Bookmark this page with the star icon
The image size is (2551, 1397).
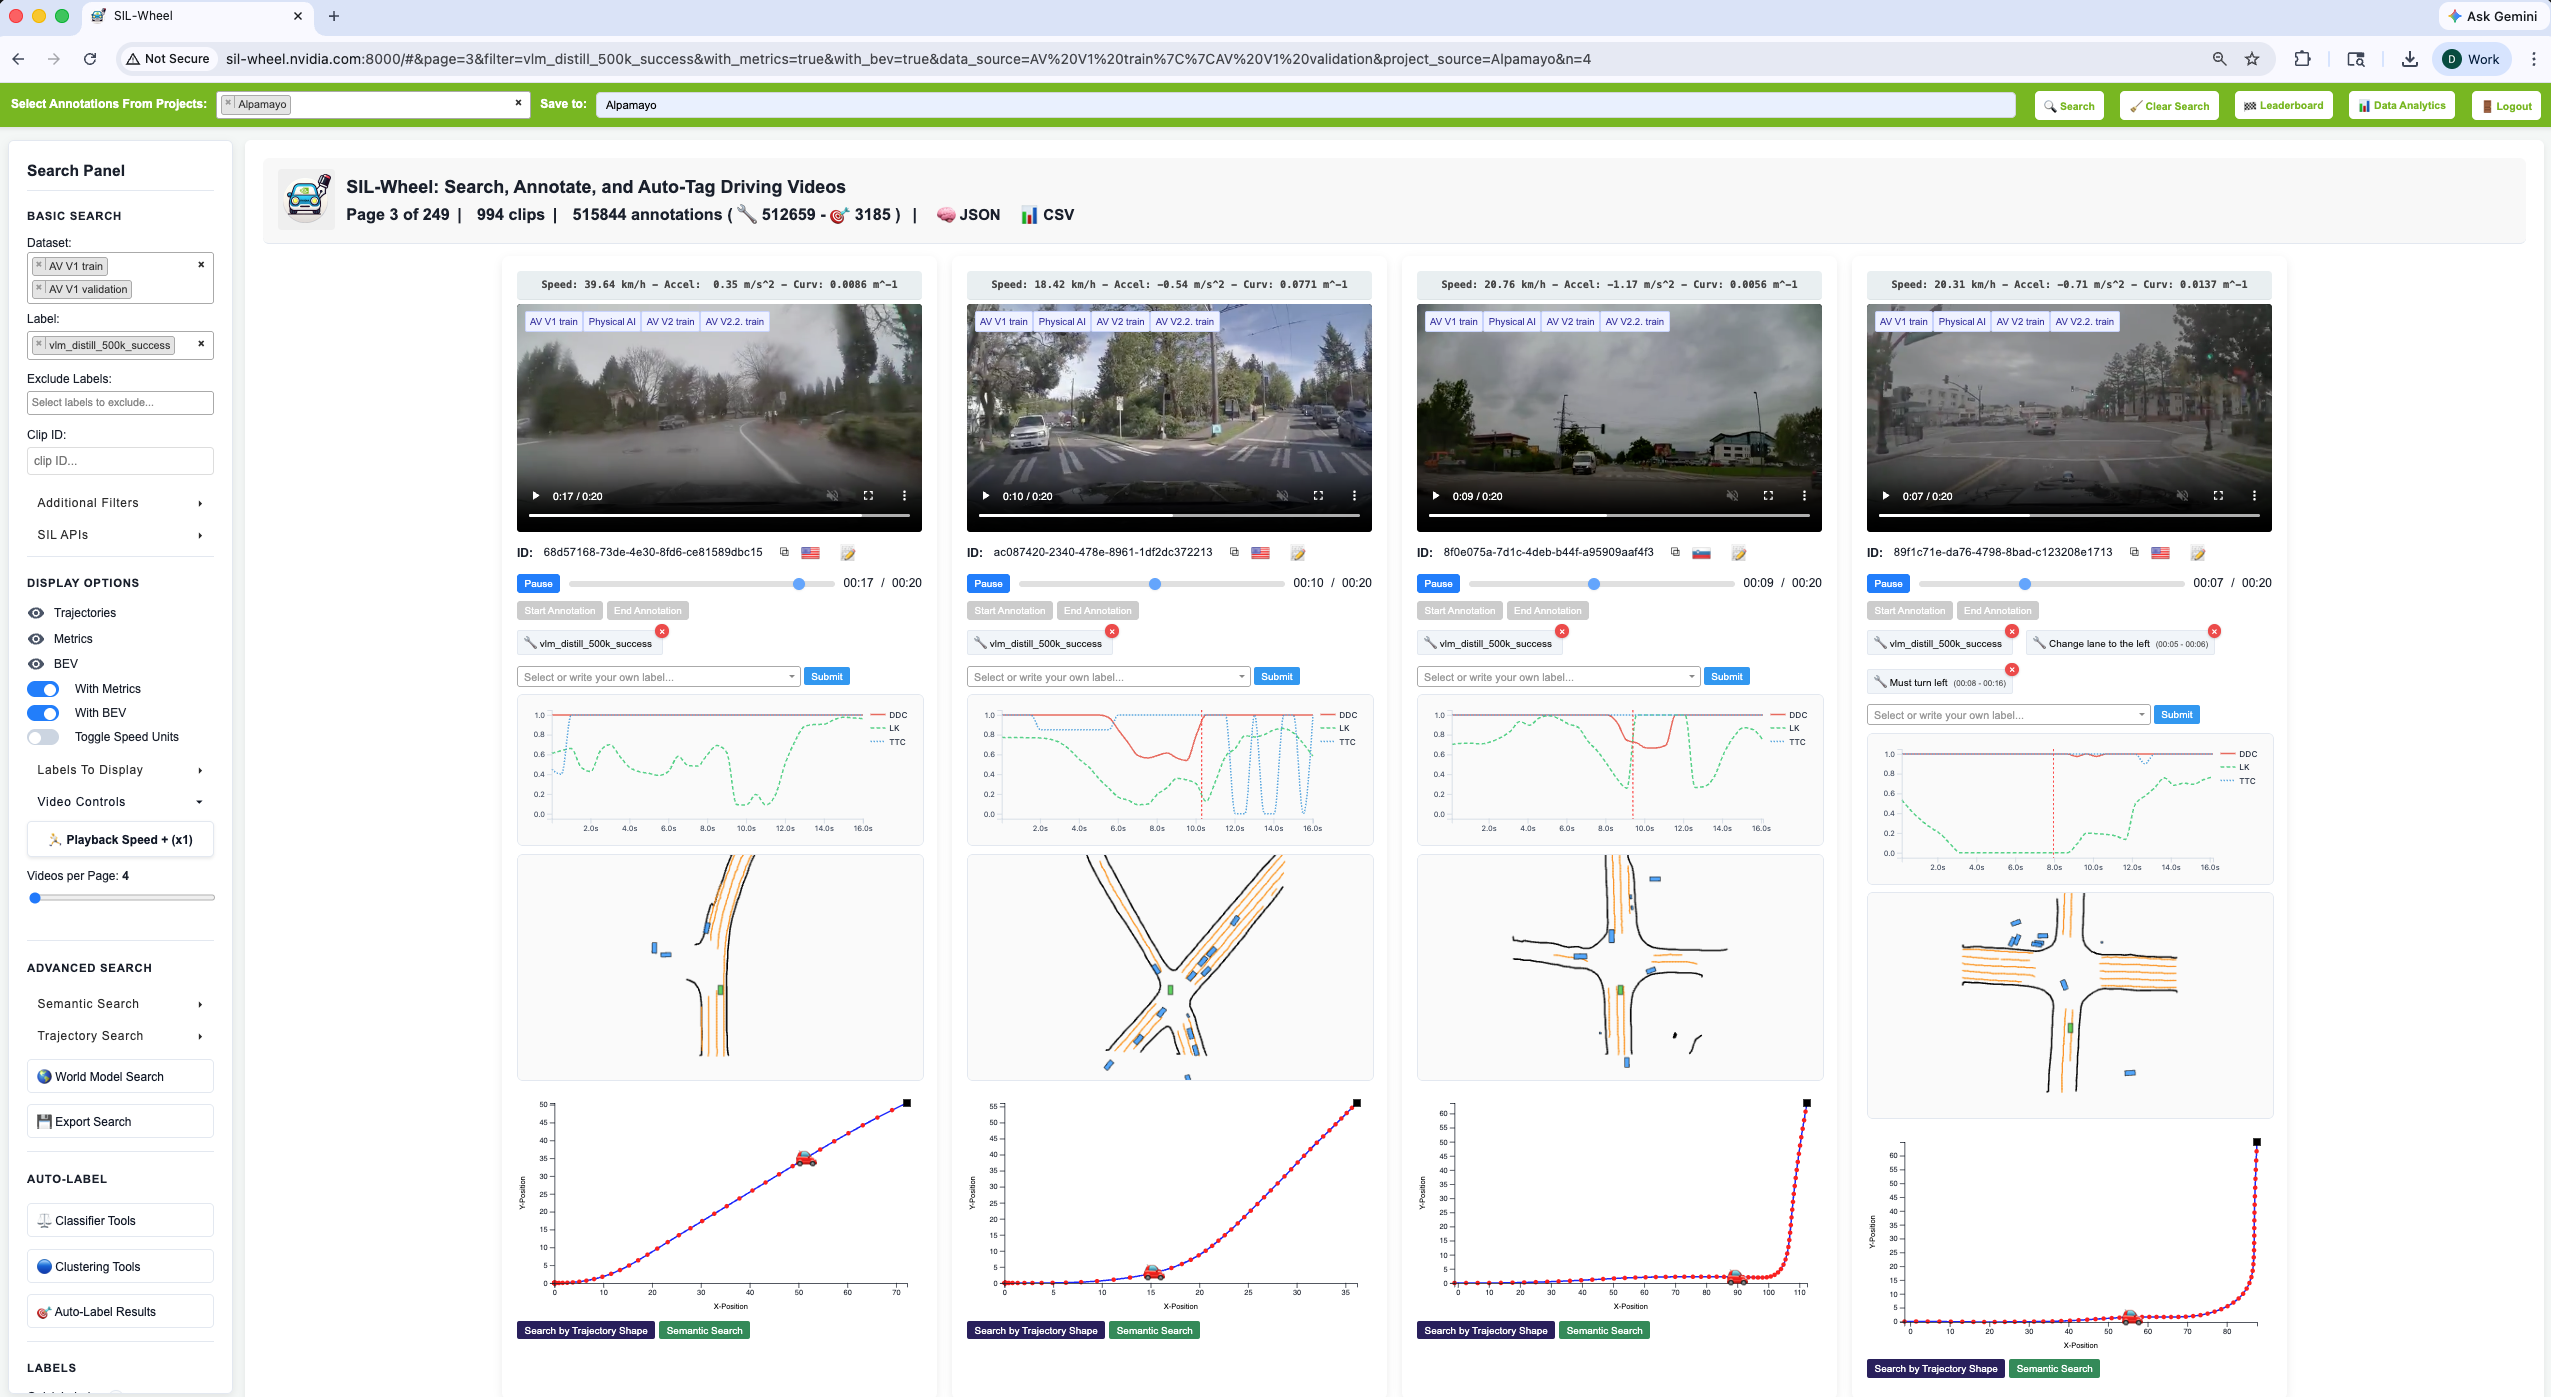tap(2252, 59)
